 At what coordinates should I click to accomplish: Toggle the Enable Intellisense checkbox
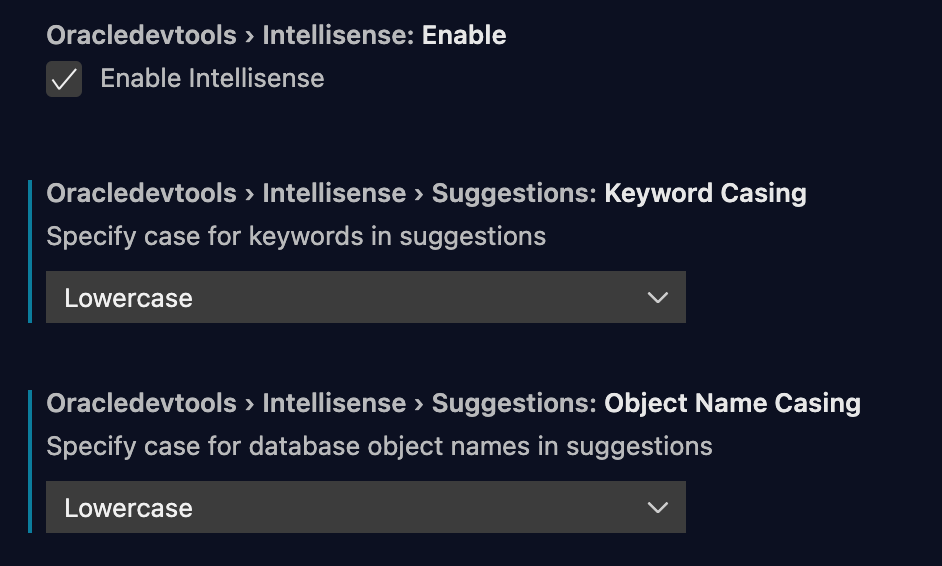(x=64, y=79)
